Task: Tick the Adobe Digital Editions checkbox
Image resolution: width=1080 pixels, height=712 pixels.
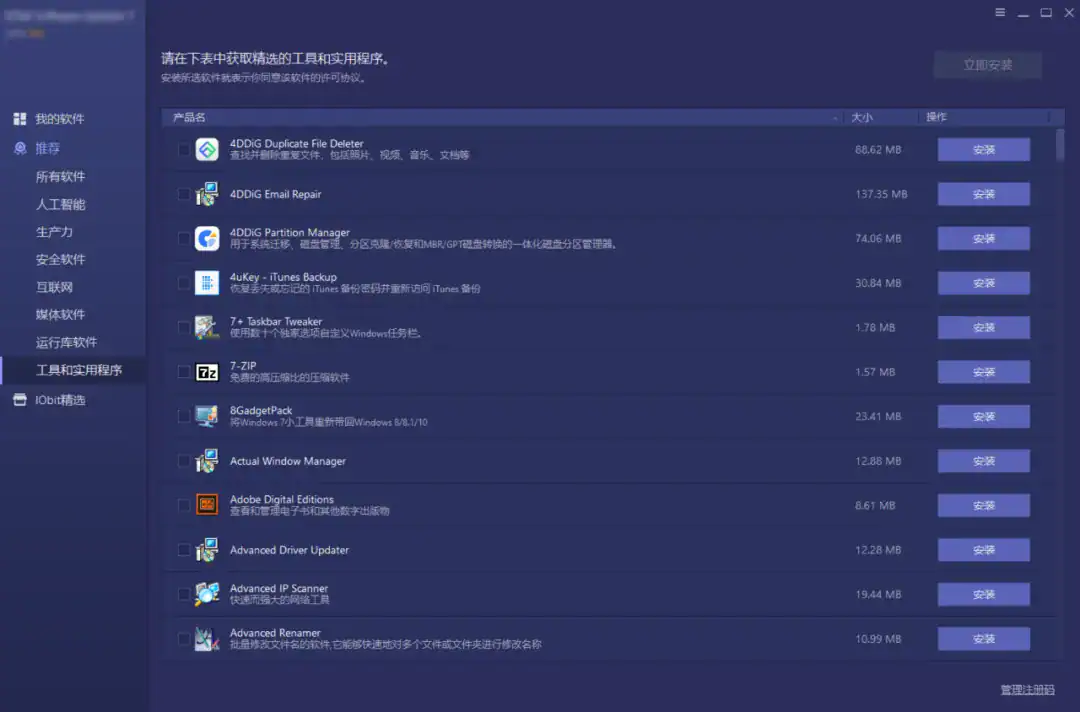Action: click(183, 505)
